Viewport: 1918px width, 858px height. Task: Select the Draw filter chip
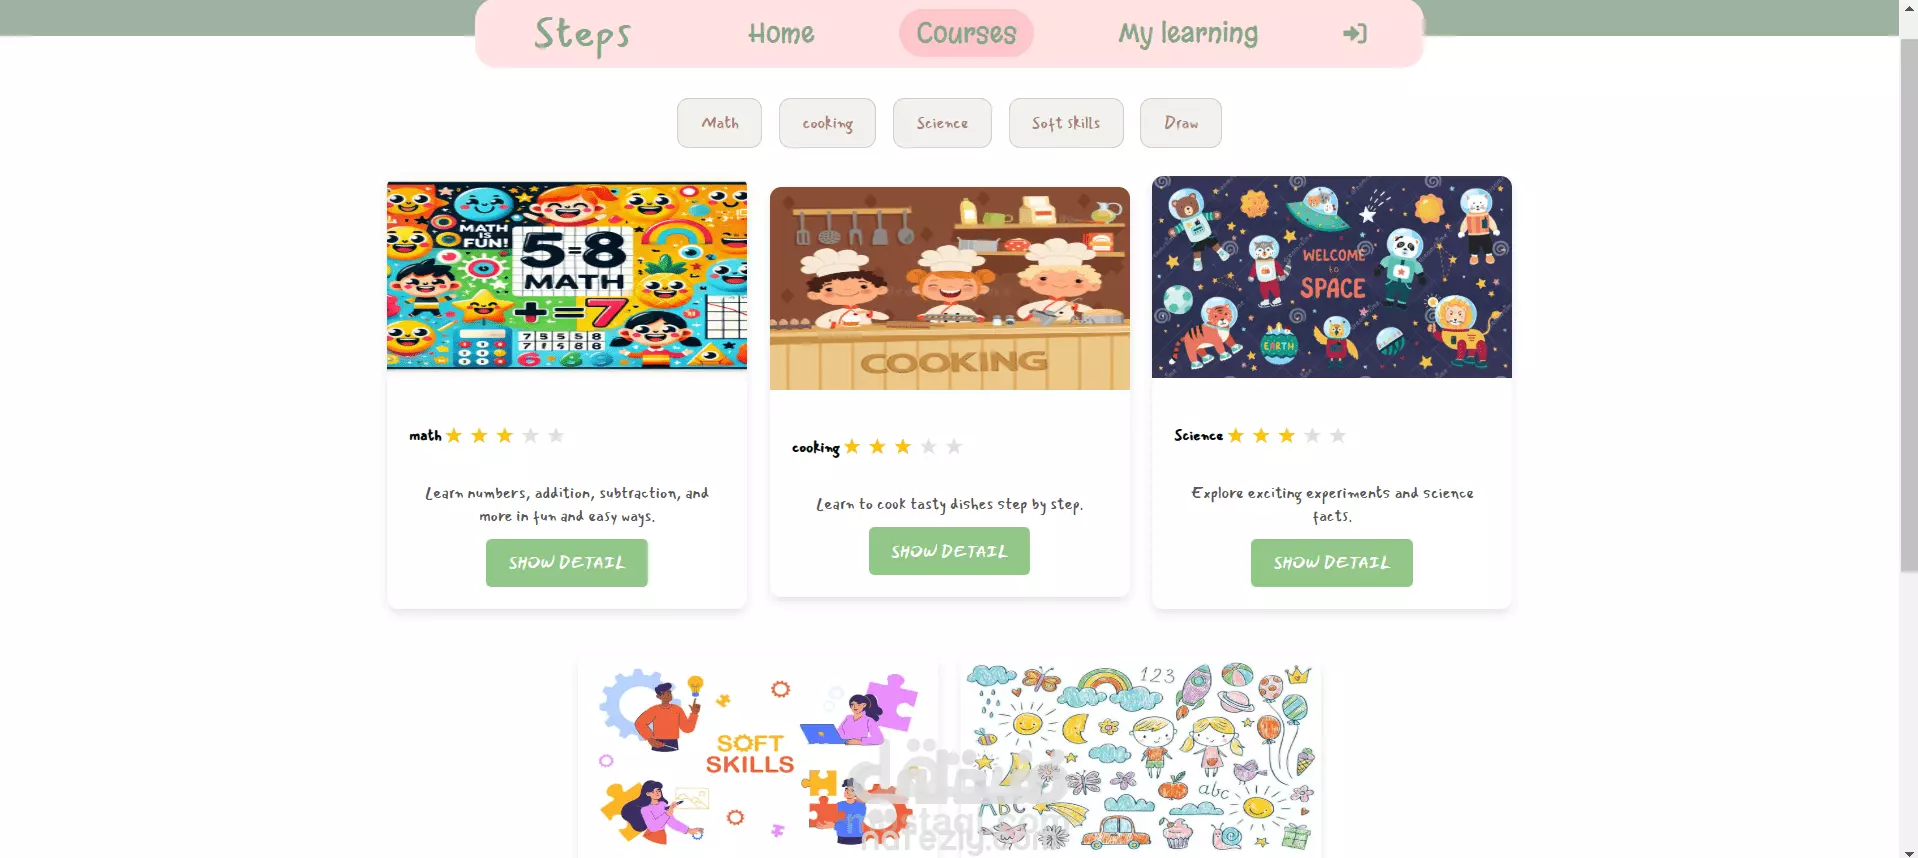(1181, 123)
